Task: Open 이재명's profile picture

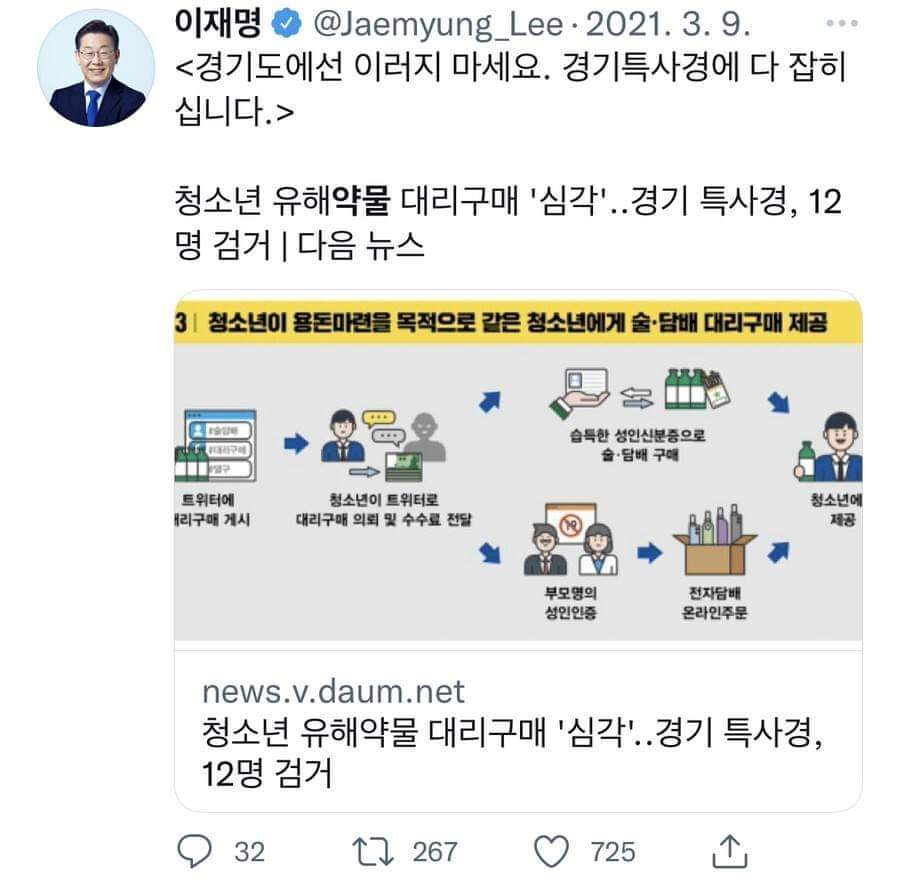Action: point(96,68)
